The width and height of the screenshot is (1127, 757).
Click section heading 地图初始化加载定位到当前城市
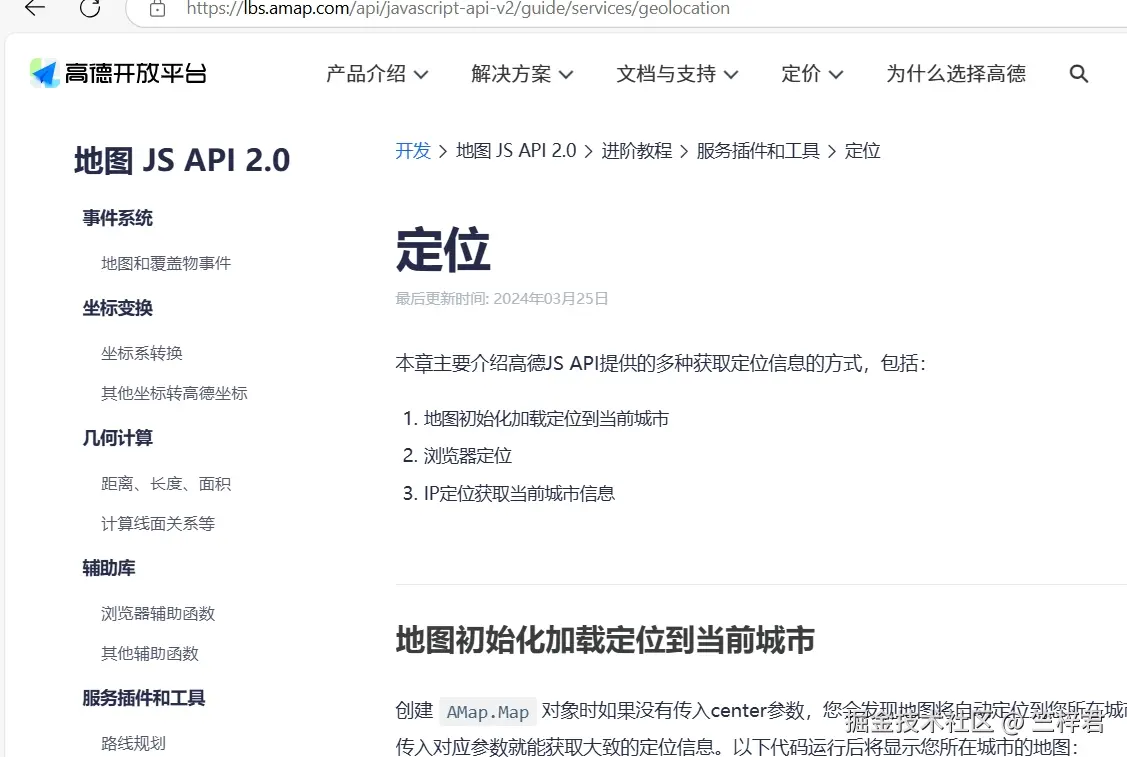click(x=605, y=640)
